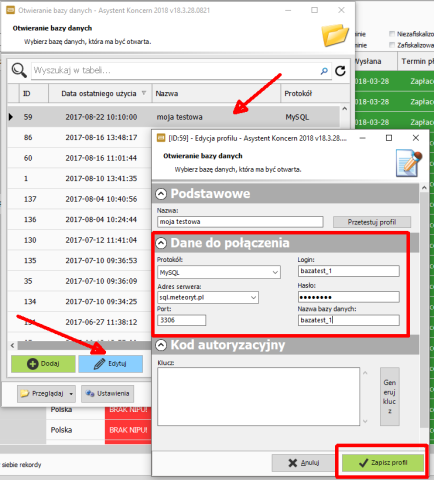This screenshot has height=480, width=434.
Task: Click the green Dodaj plus button
Action: click(x=43, y=364)
